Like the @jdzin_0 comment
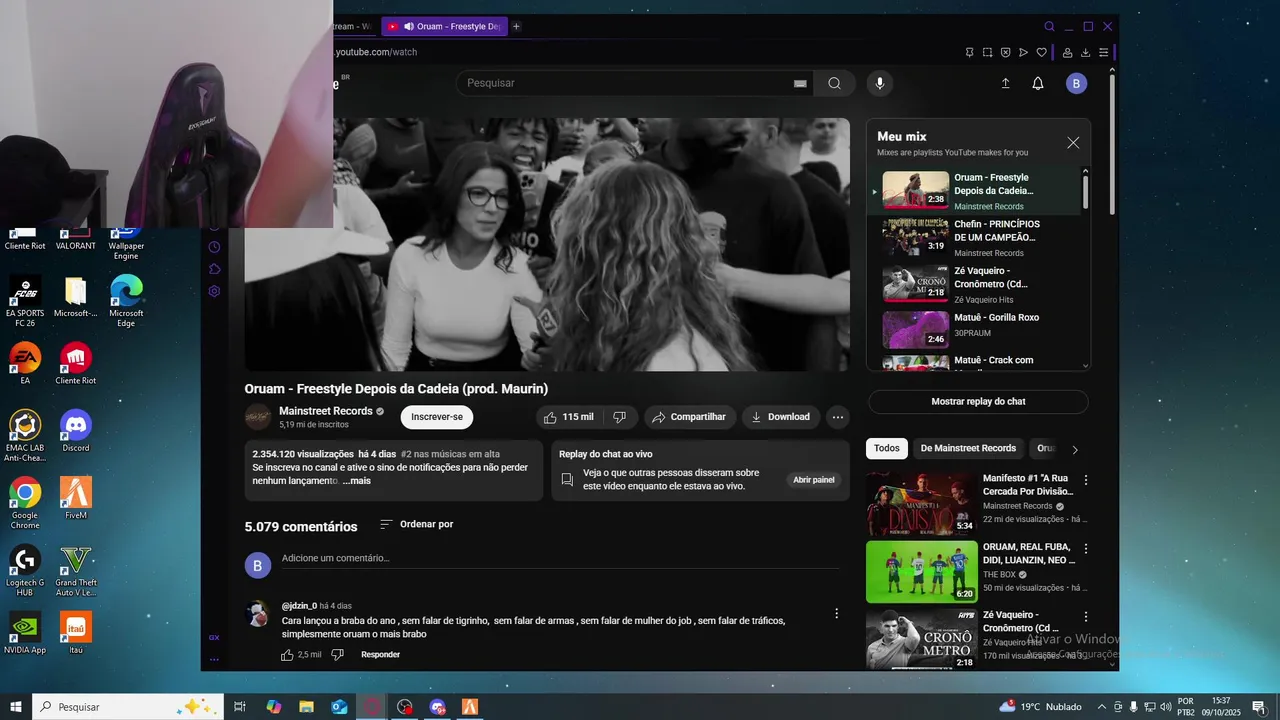This screenshot has height=720, width=1280. coord(287,655)
